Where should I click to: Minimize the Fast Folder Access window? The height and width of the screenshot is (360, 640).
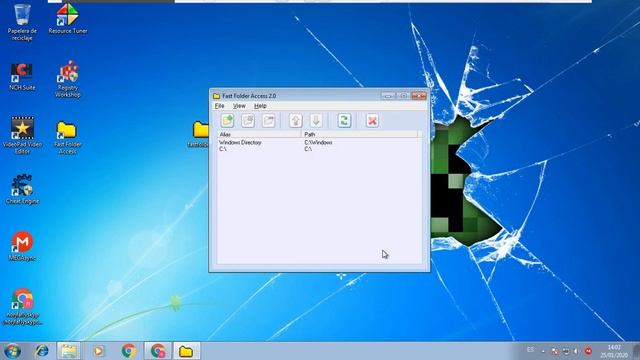[x=388, y=96]
